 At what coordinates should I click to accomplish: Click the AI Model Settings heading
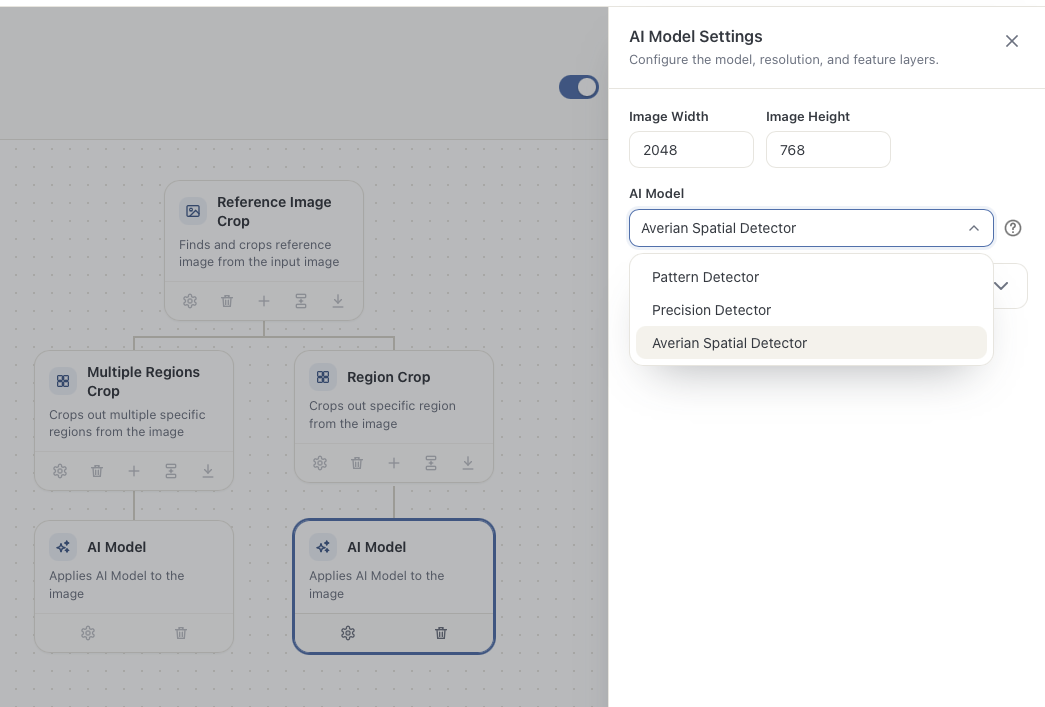pyautogui.click(x=695, y=37)
